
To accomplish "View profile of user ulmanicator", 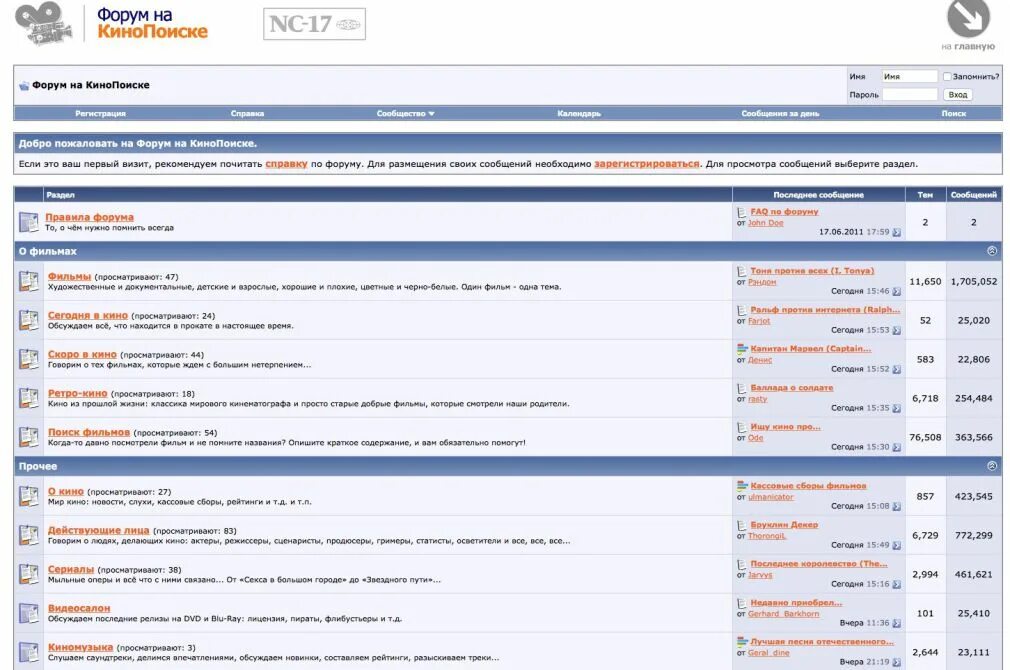I will click(770, 497).
